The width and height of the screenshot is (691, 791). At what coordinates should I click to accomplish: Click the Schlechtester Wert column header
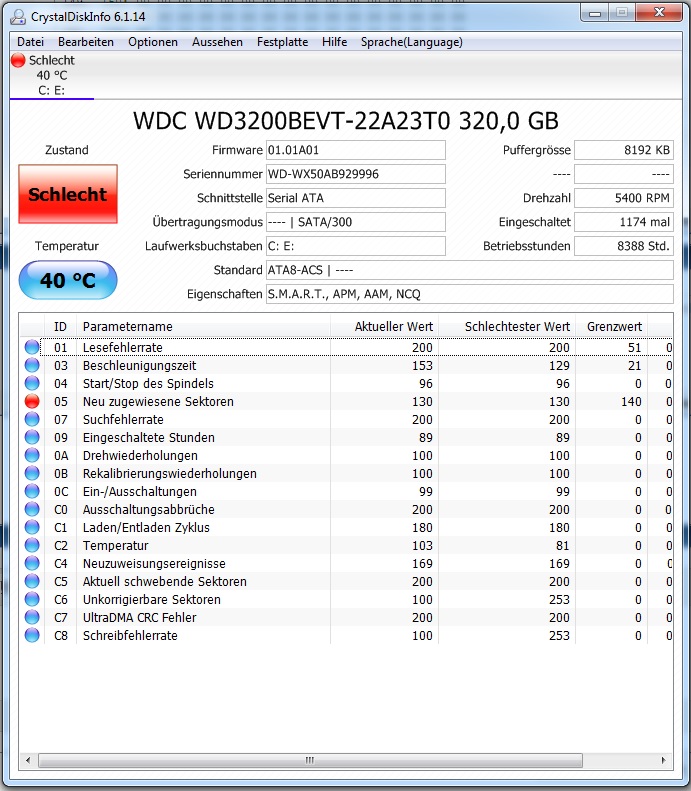[x=507, y=326]
